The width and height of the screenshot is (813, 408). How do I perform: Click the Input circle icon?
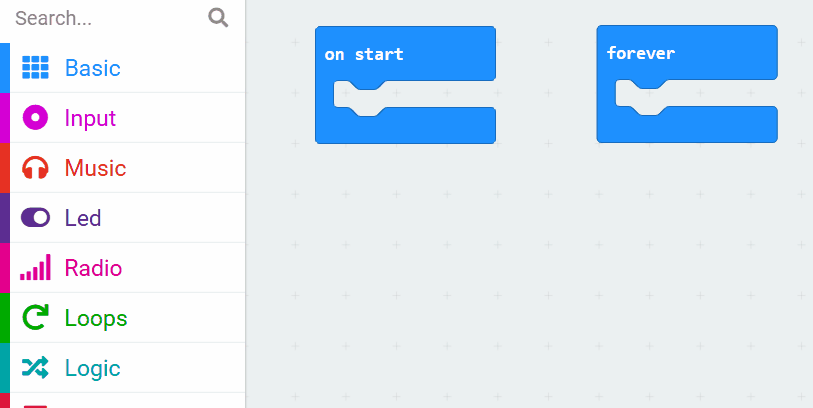click(x=35, y=118)
